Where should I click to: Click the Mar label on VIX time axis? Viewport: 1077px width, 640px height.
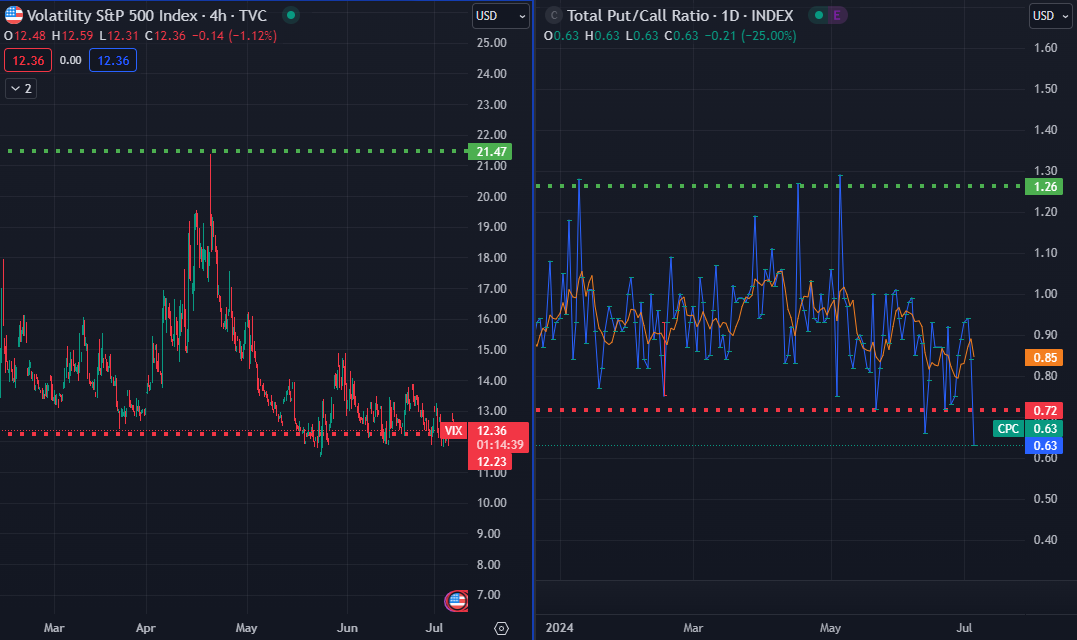click(x=54, y=628)
